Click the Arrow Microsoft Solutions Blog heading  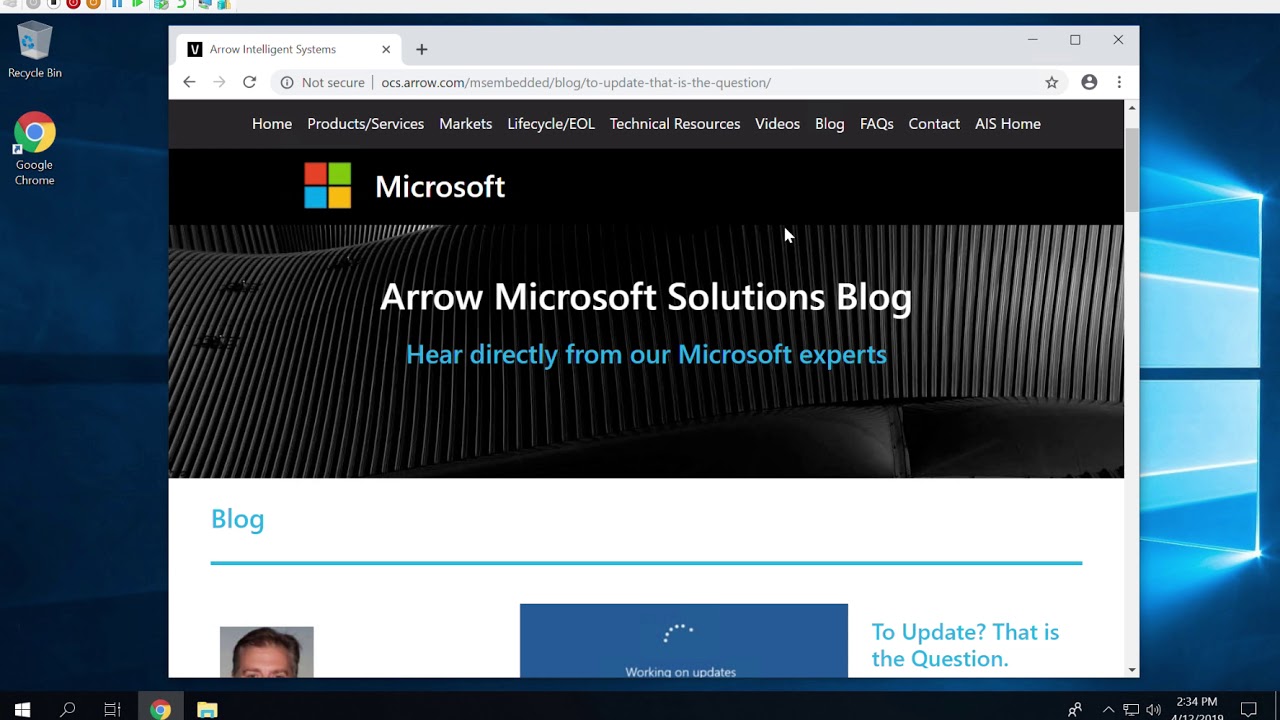[x=646, y=297]
